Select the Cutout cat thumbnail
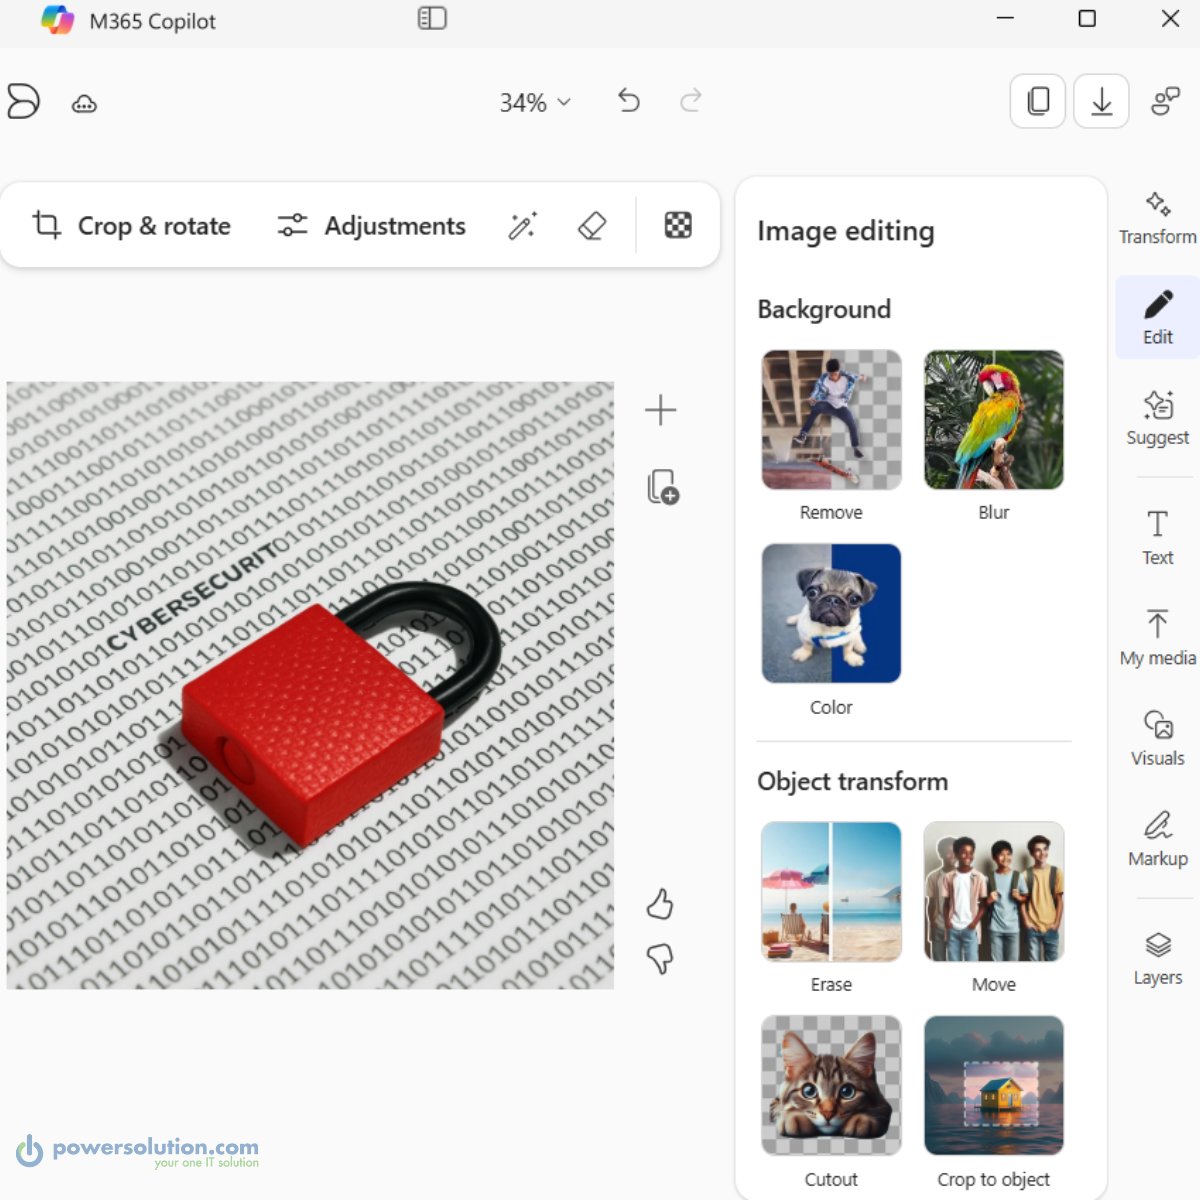The image size is (1200, 1200). coord(831,1086)
